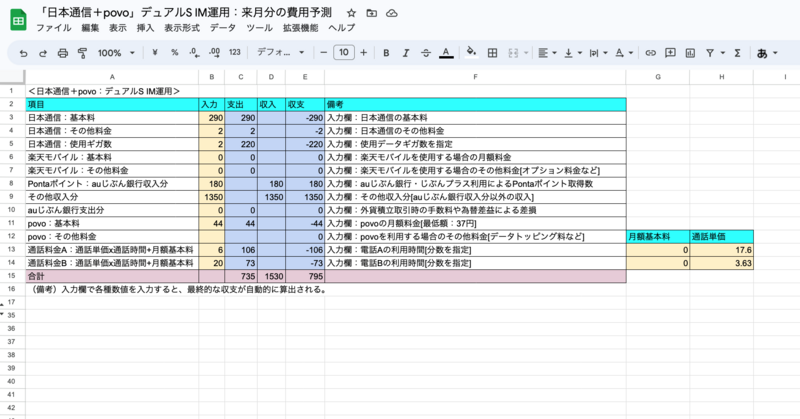This screenshot has height=419, width=800.
Task: Click the Undo arrow icon
Action: [23, 53]
